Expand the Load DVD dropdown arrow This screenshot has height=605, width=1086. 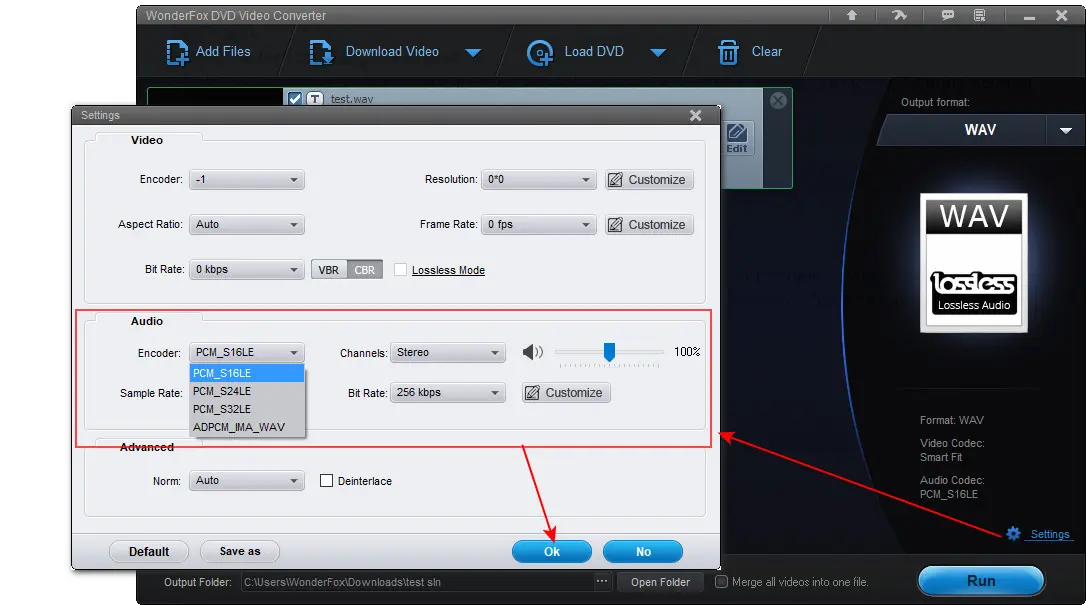(659, 53)
